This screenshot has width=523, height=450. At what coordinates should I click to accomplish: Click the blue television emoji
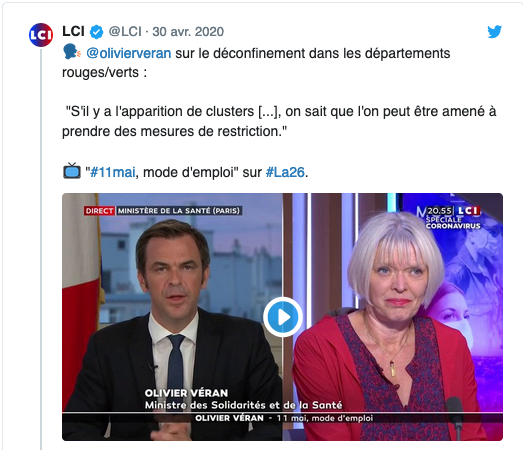click(72, 171)
